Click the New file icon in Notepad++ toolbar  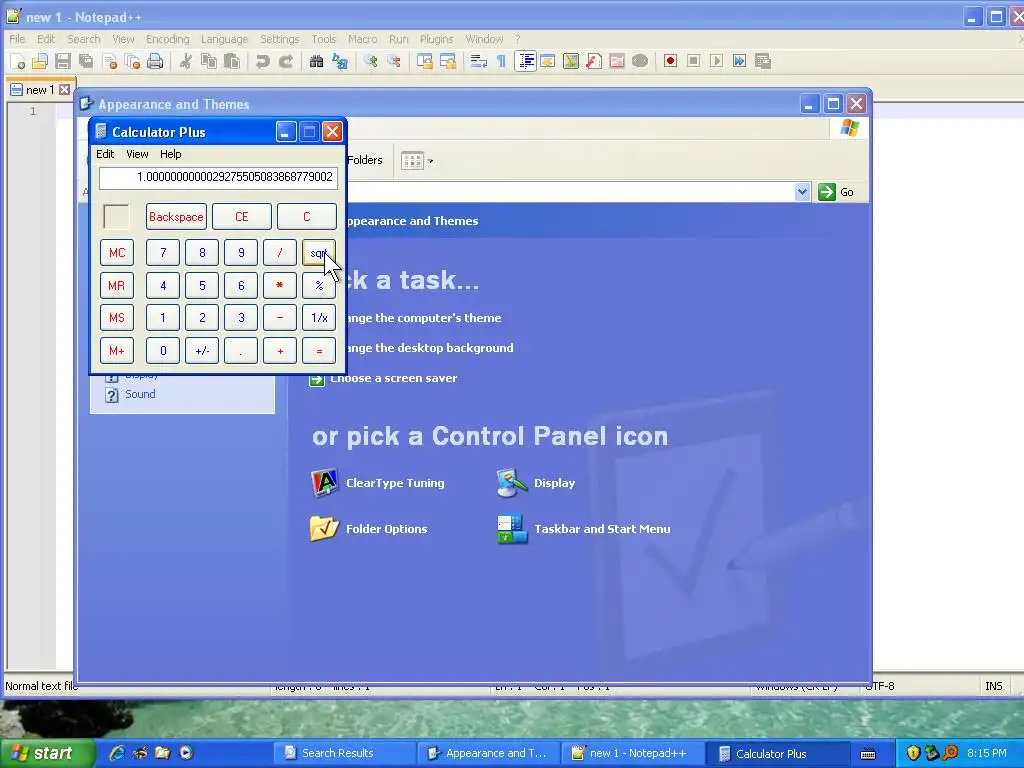pos(18,61)
